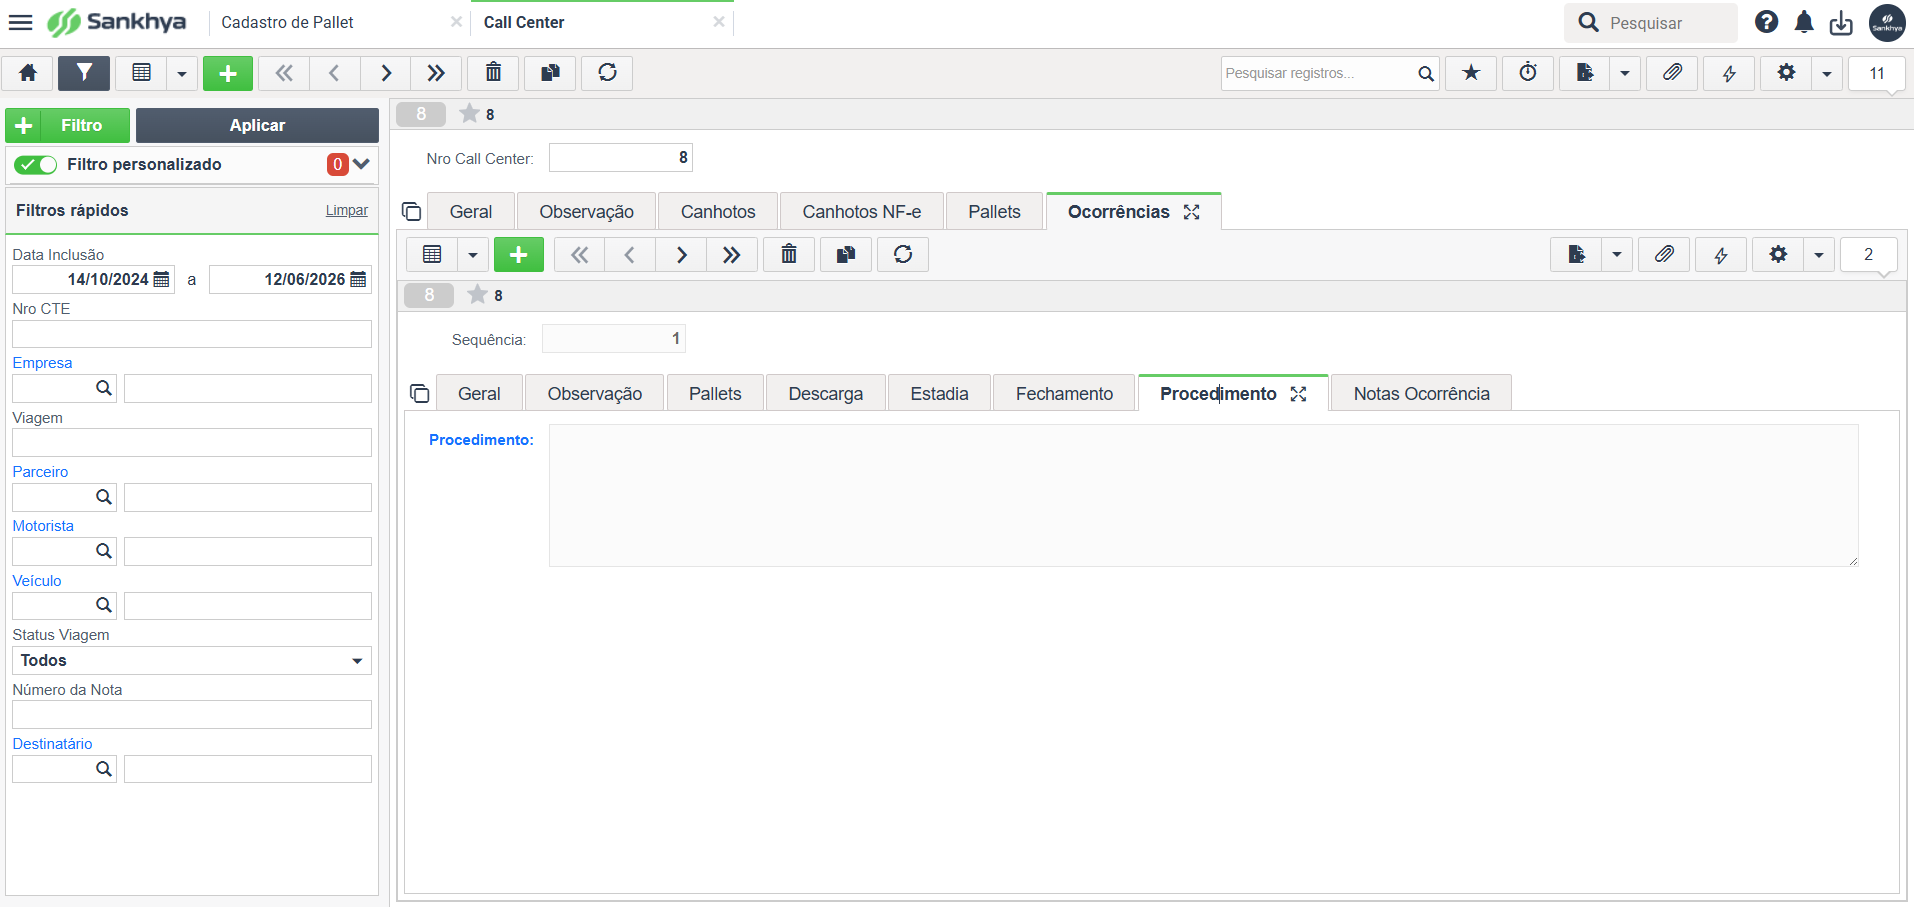Open Empresa lookup search
The height and width of the screenshot is (907, 1914).
point(104,388)
